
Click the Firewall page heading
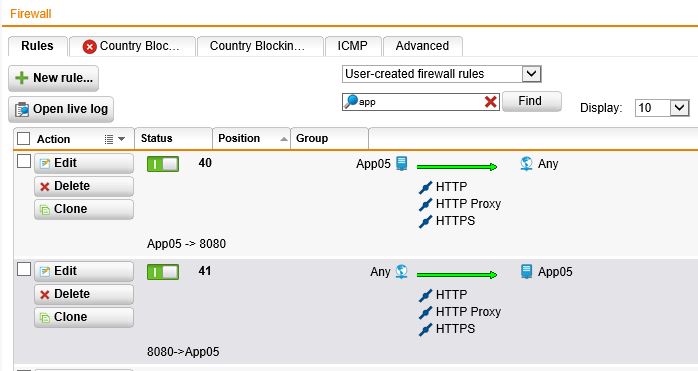(31, 14)
